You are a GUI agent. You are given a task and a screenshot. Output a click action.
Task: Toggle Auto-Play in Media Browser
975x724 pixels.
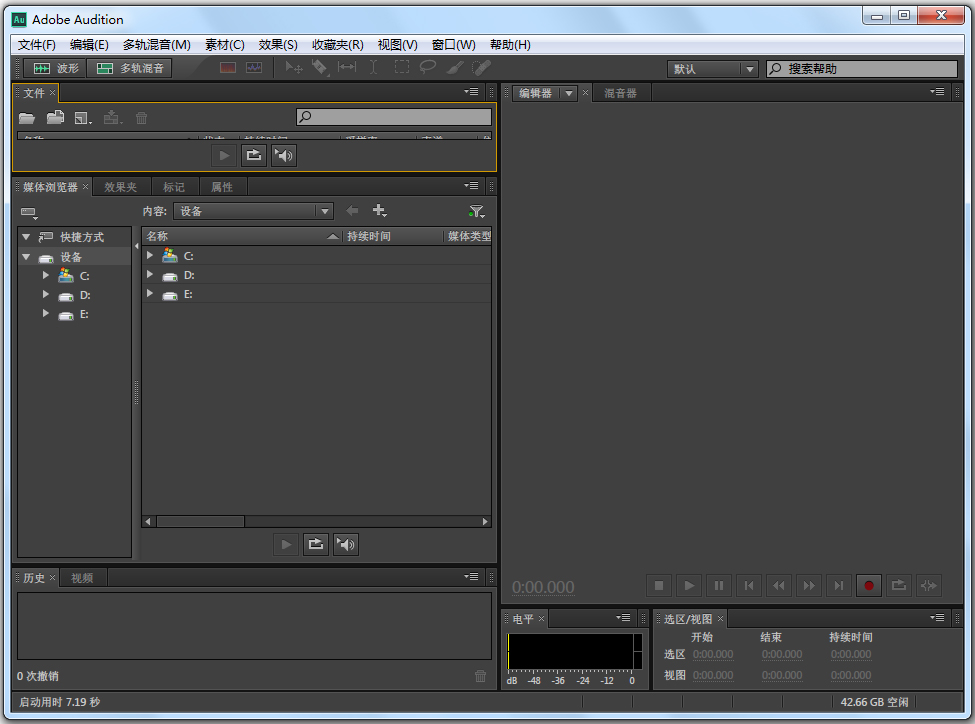[346, 545]
